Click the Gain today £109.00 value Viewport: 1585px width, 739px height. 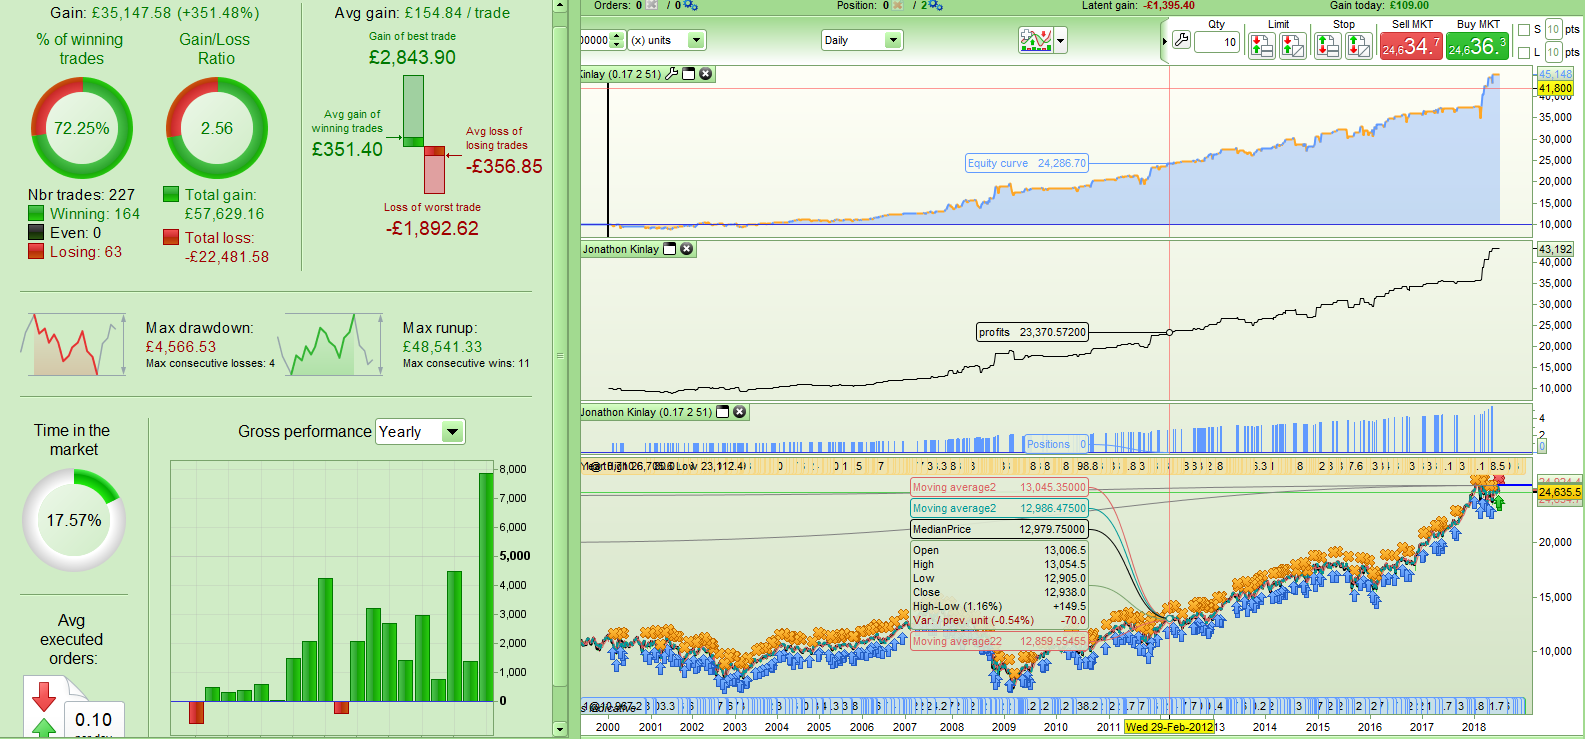tap(1409, 6)
